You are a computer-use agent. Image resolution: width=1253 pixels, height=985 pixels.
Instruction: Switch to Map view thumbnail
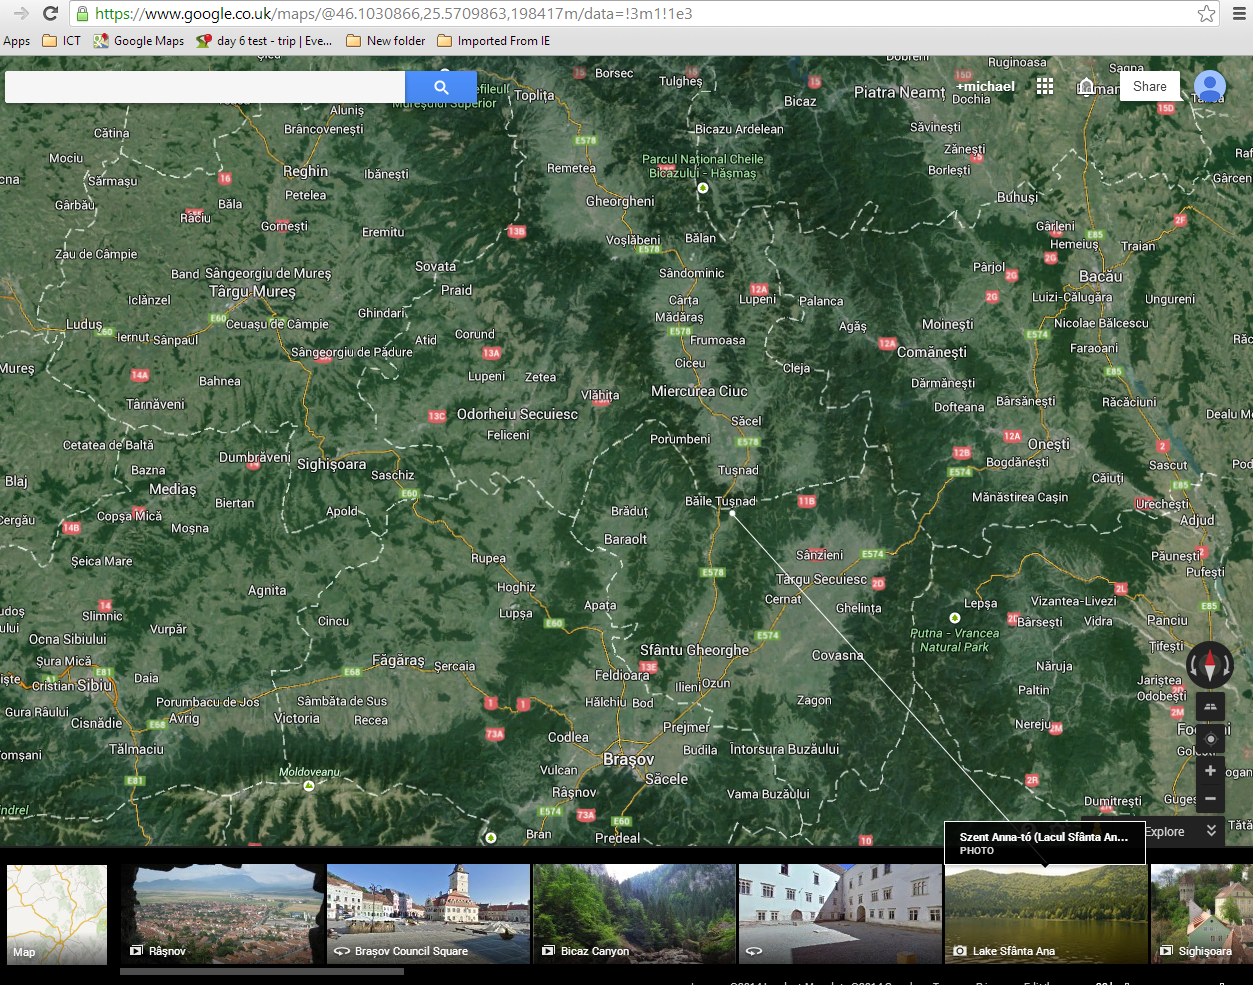point(57,914)
